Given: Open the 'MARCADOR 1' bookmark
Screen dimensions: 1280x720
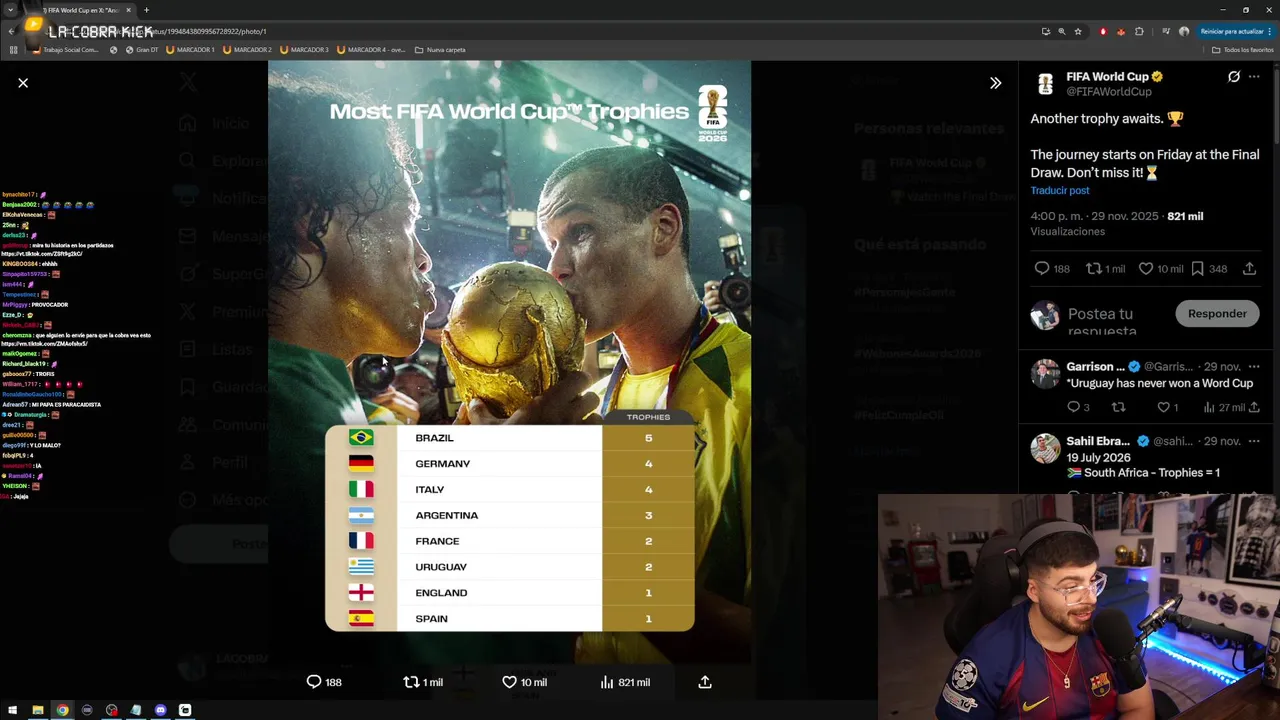Looking at the screenshot, I should 190,50.
